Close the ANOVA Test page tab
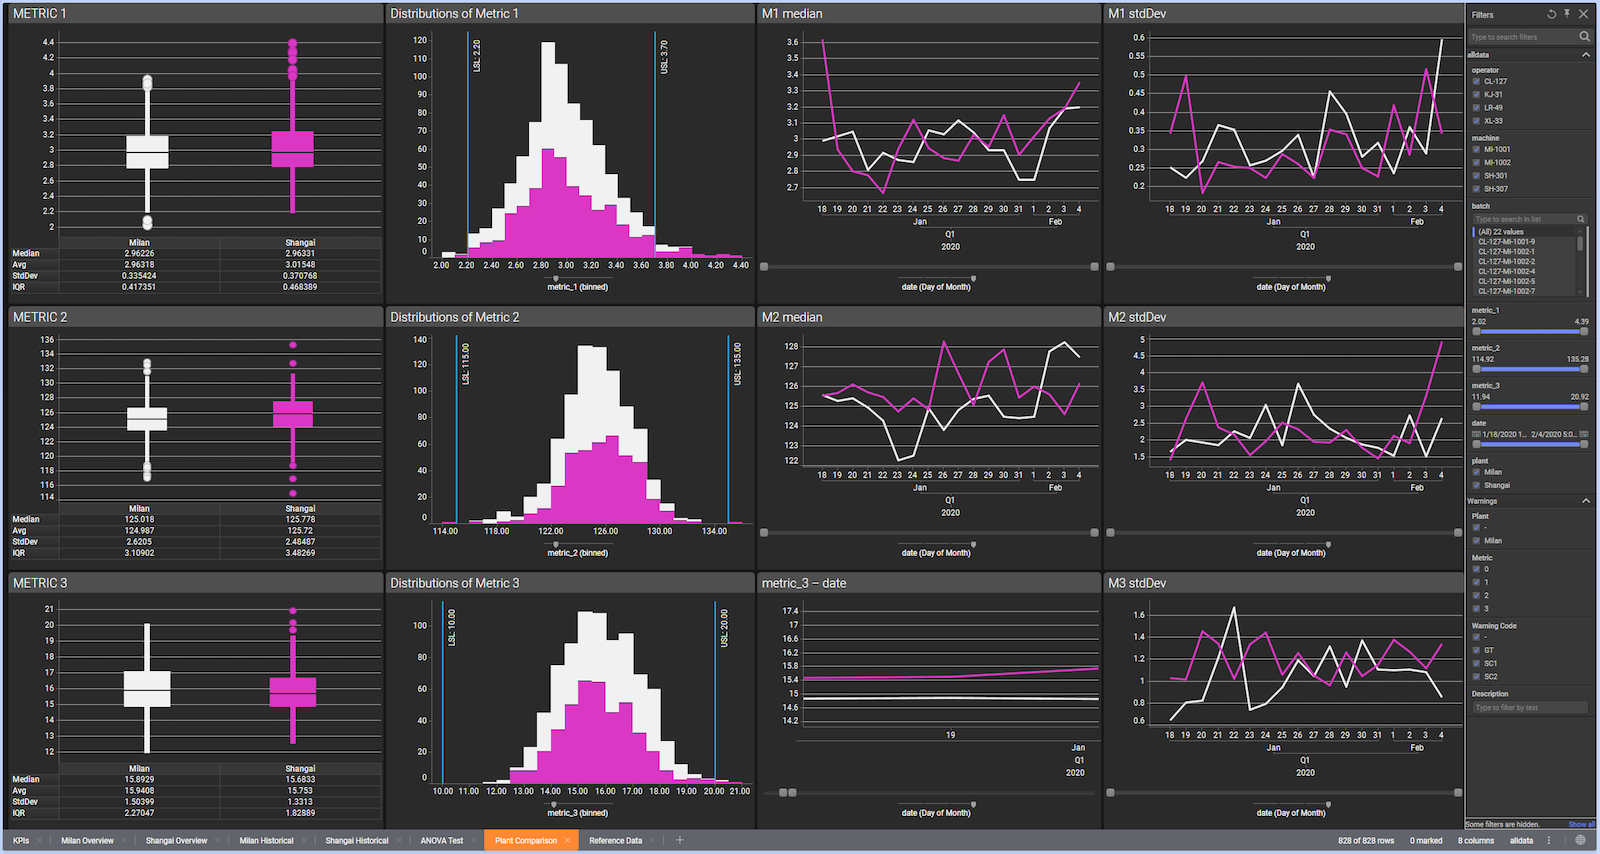1600x854 pixels. point(474,841)
